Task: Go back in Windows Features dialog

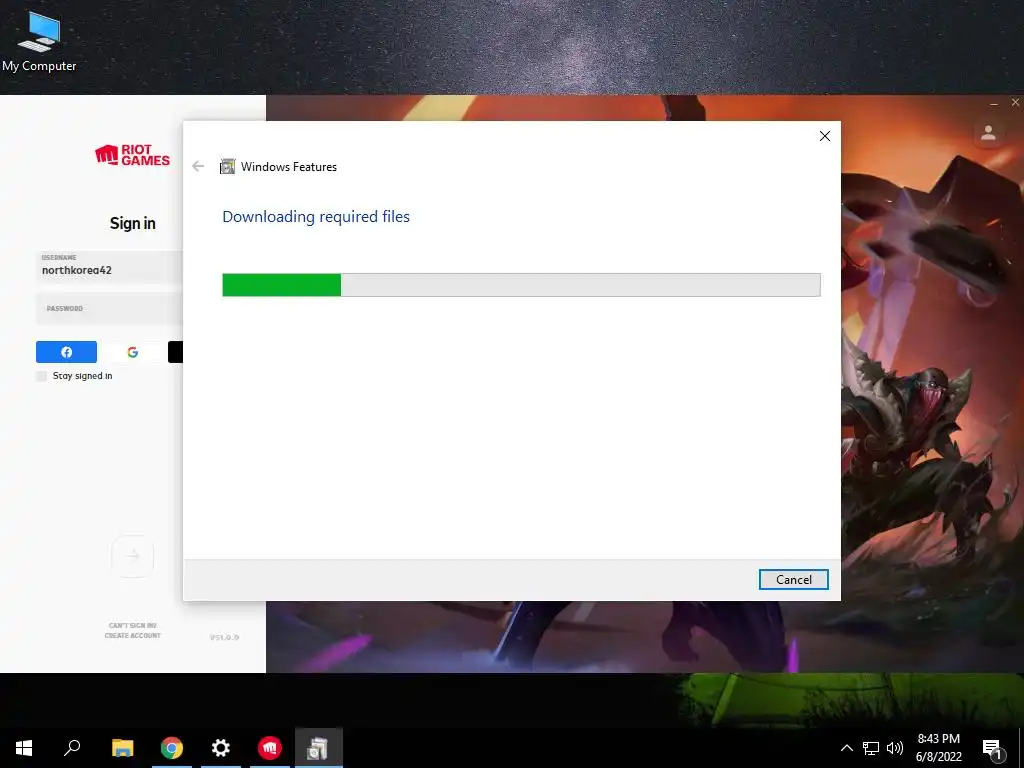Action: (x=198, y=167)
